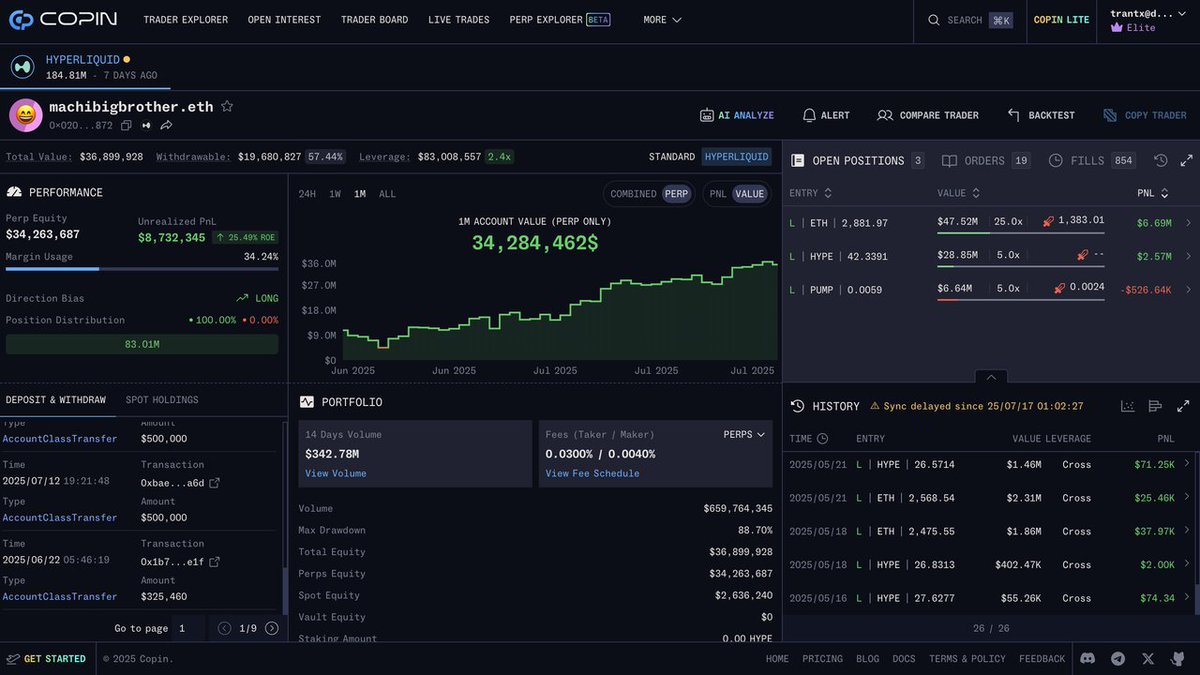Viewport: 1200px width, 675px height.
Task: Open user account trantx@d... menu
Action: (x=1146, y=20)
